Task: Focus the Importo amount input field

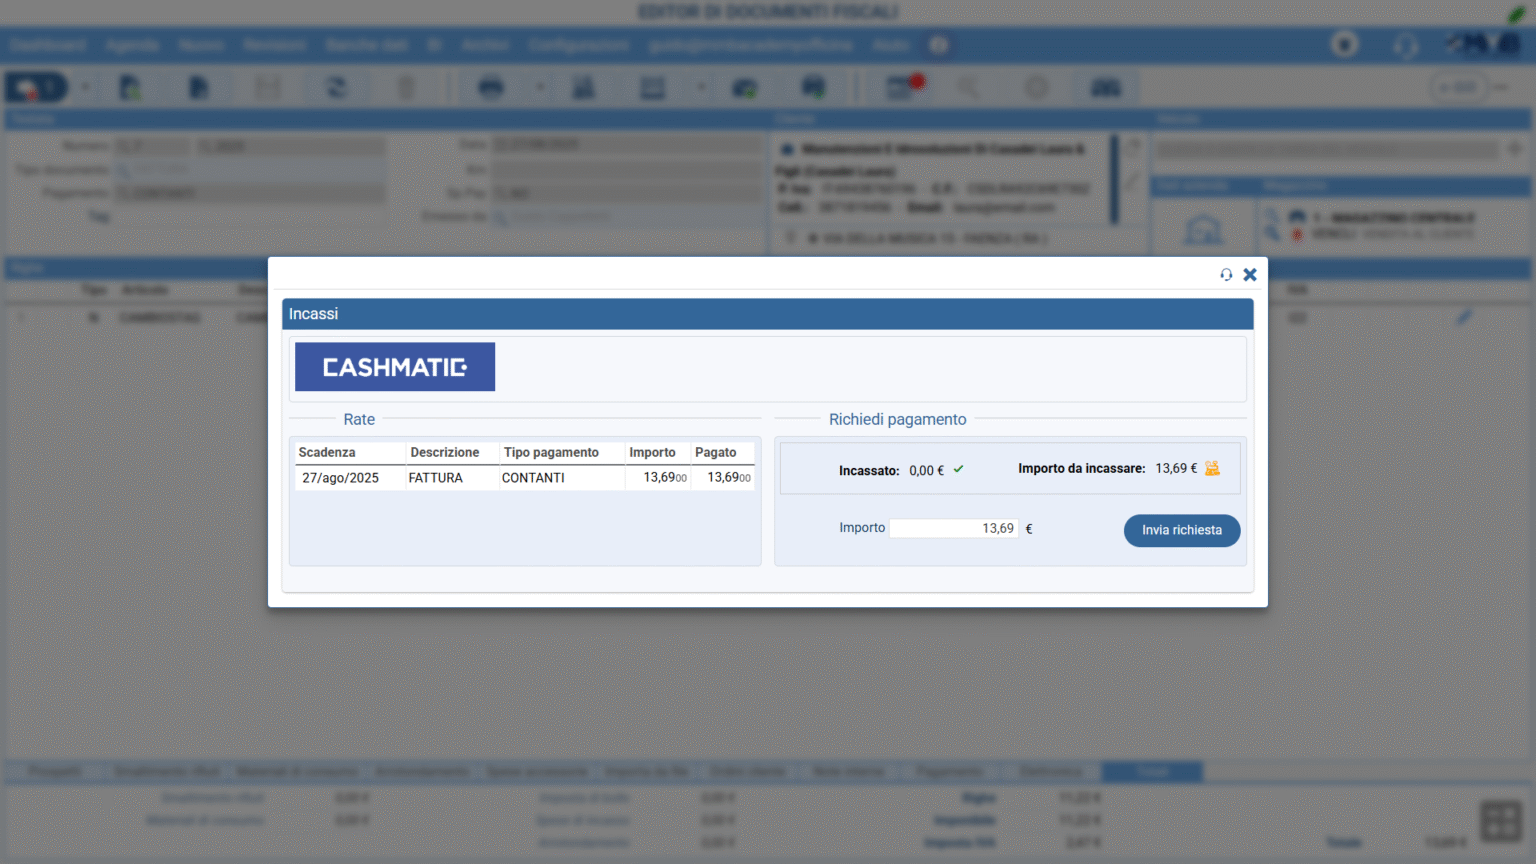Action: point(953,528)
